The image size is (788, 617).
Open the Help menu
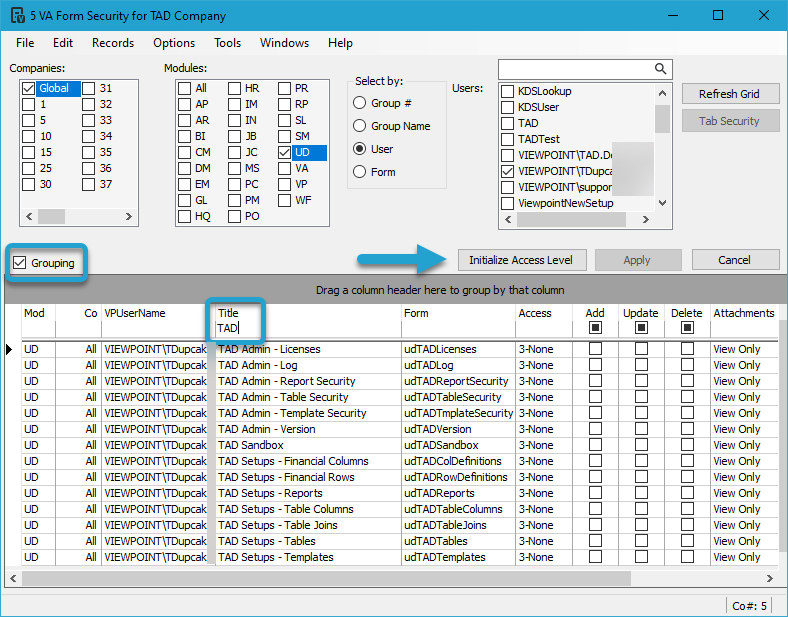tap(340, 43)
